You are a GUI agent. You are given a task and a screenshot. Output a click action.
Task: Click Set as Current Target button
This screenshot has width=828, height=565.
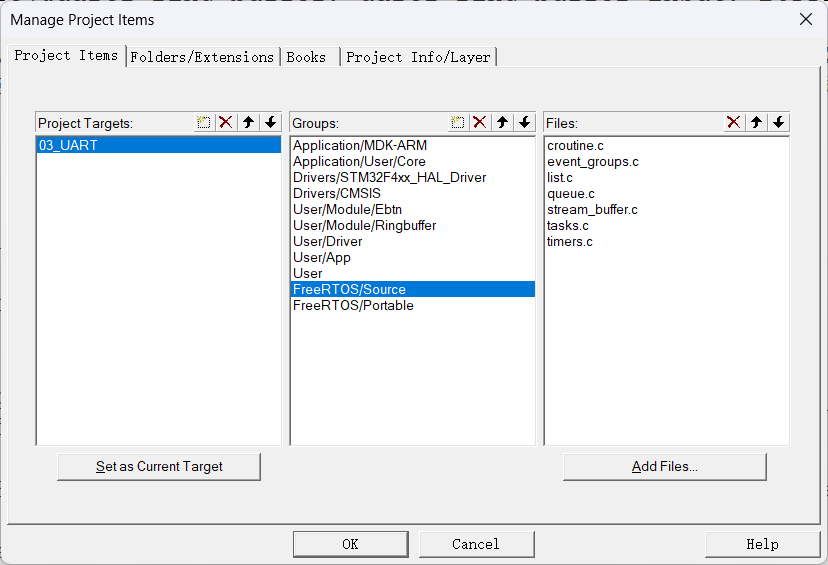(x=159, y=467)
